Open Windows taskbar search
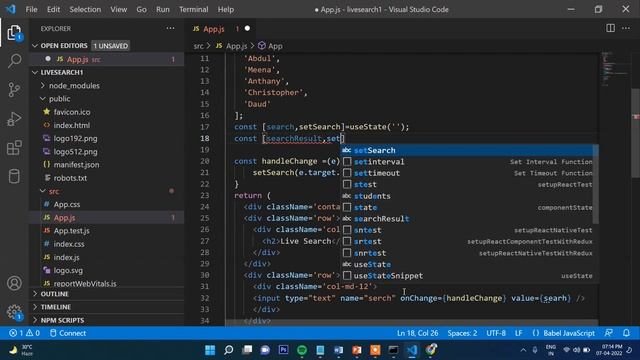 pyautogui.click(x=229, y=350)
